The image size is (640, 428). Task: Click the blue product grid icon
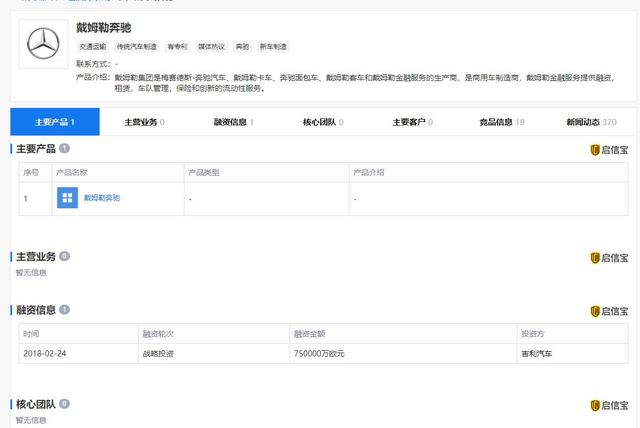click(x=67, y=198)
